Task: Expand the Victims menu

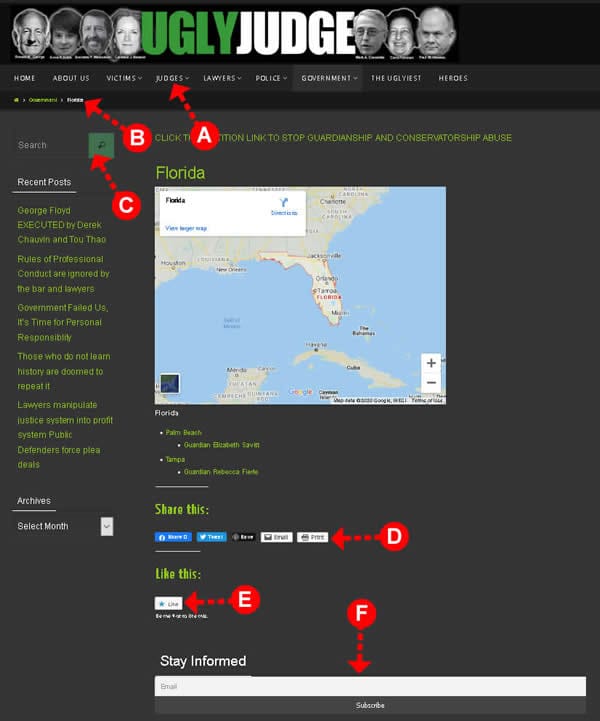Action: pyautogui.click(x=125, y=78)
